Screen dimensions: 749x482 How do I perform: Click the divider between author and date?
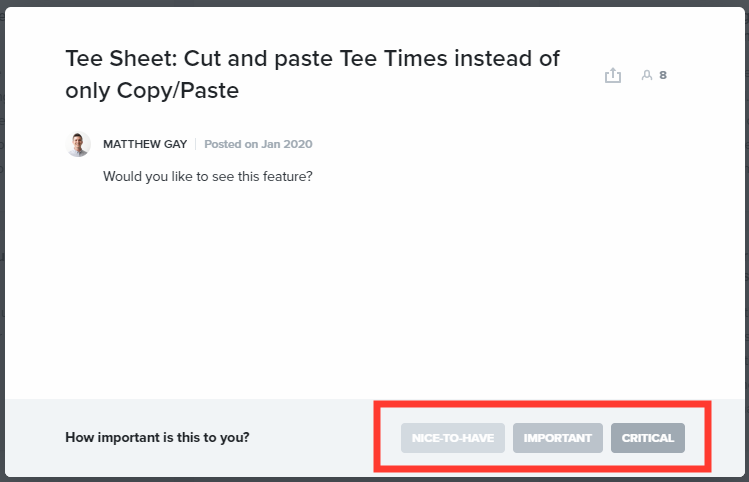coord(196,144)
